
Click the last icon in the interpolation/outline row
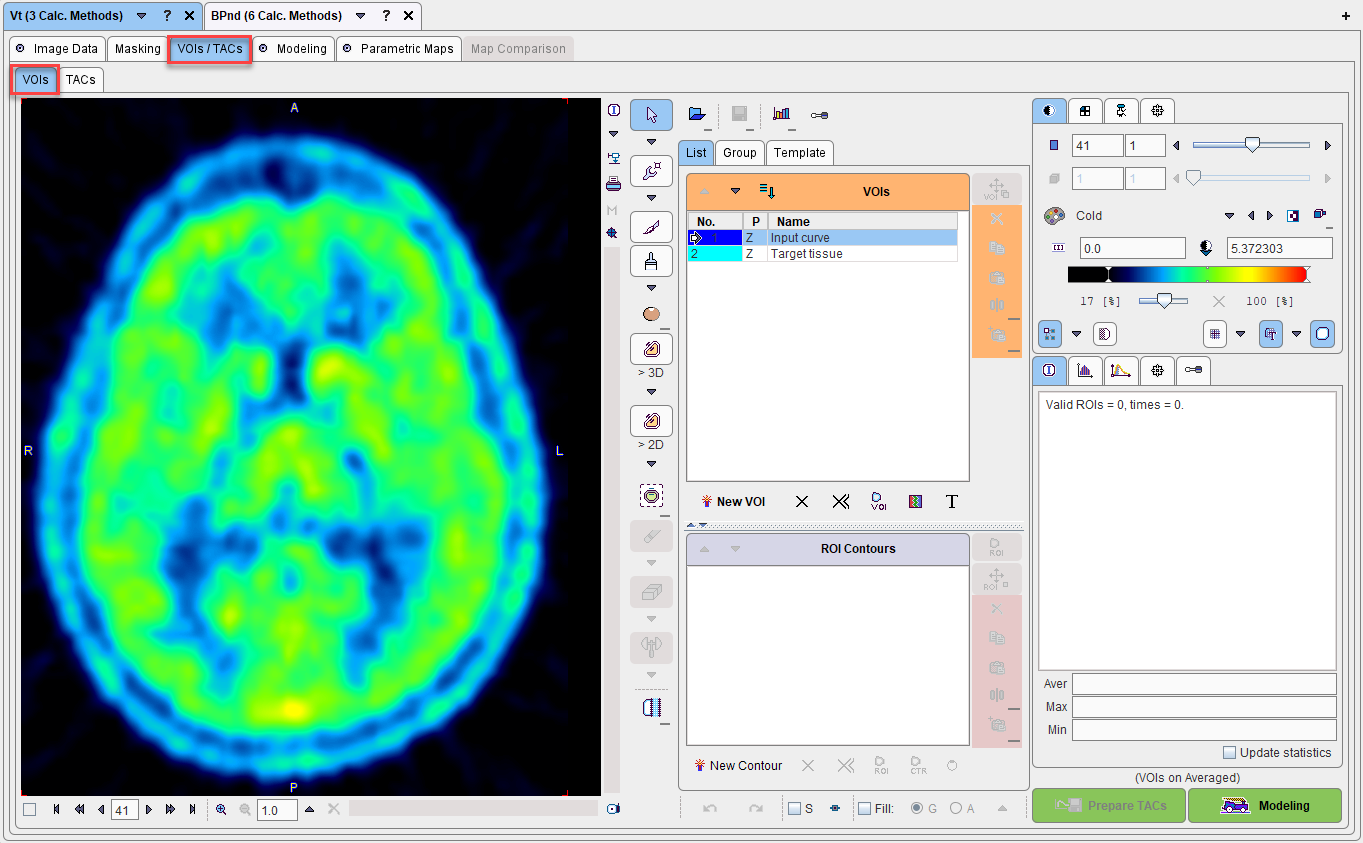click(x=1323, y=334)
